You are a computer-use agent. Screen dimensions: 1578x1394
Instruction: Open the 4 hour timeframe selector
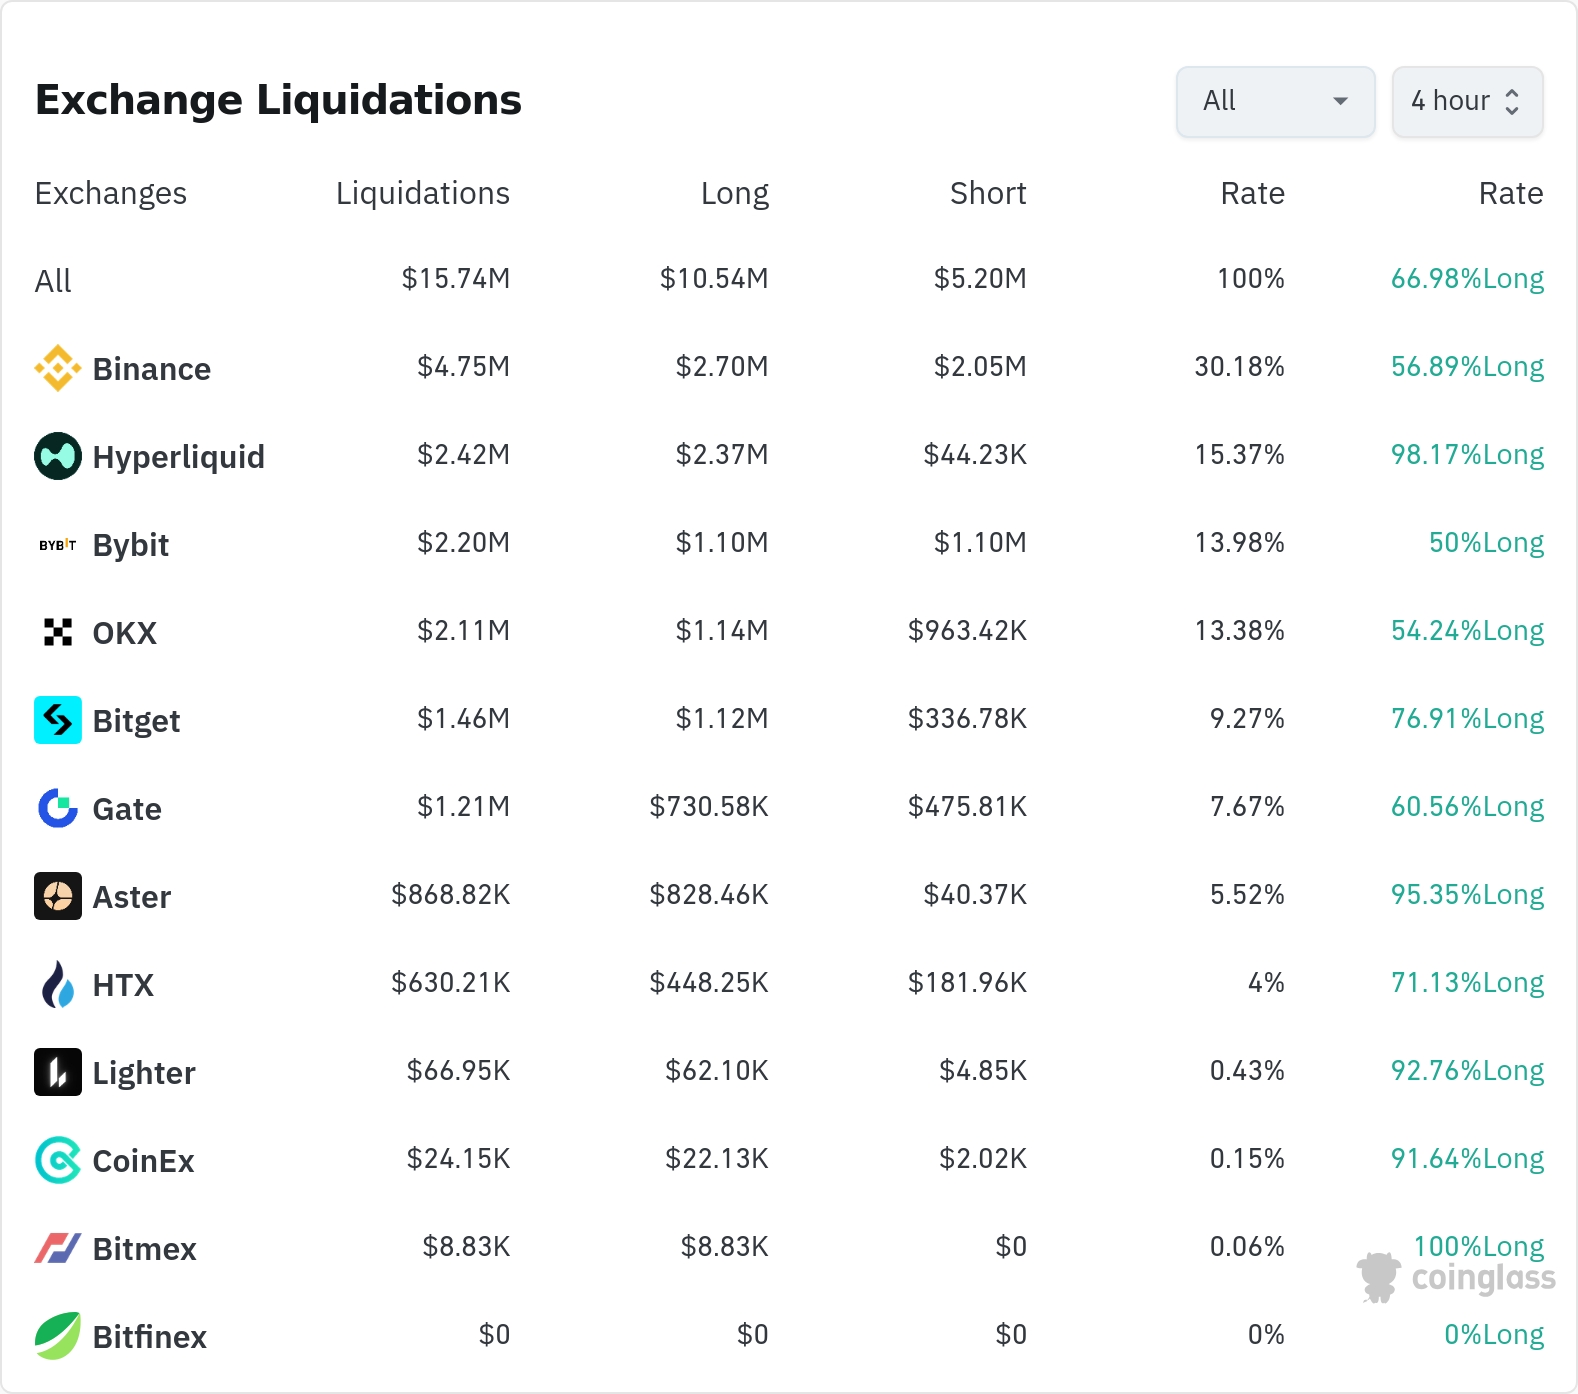coord(1466,101)
